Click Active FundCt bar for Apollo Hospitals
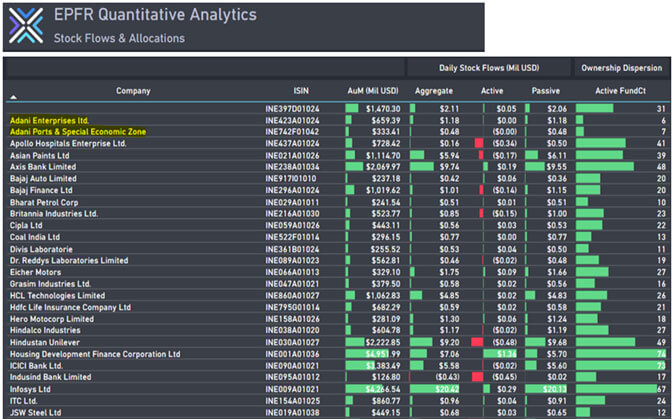Image resolution: width=672 pixels, height=419 pixels. point(600,144)
